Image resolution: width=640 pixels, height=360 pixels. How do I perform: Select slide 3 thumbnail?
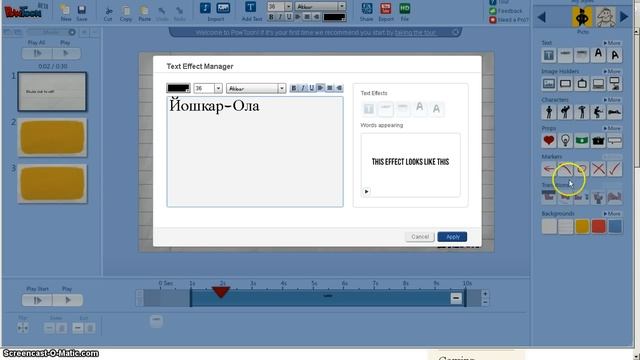tap(52, 184)
